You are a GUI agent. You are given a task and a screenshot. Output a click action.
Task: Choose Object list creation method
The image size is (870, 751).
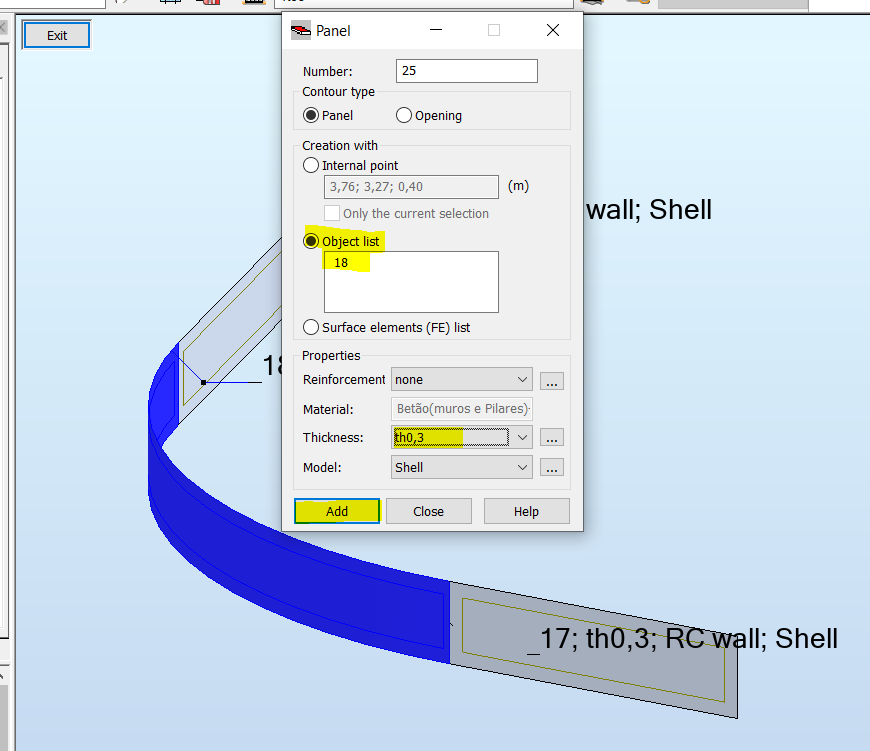pyautogui.click(x=311, y=241)
